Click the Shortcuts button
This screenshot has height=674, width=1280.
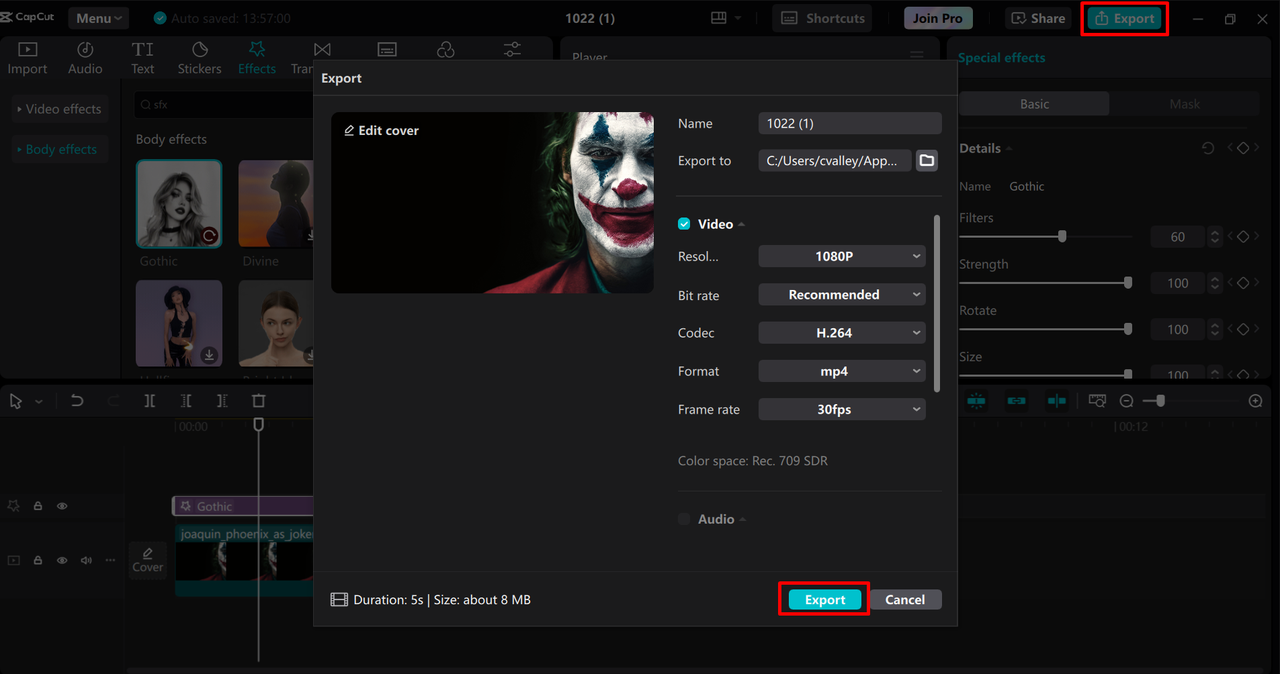click(x=823, y=18)
